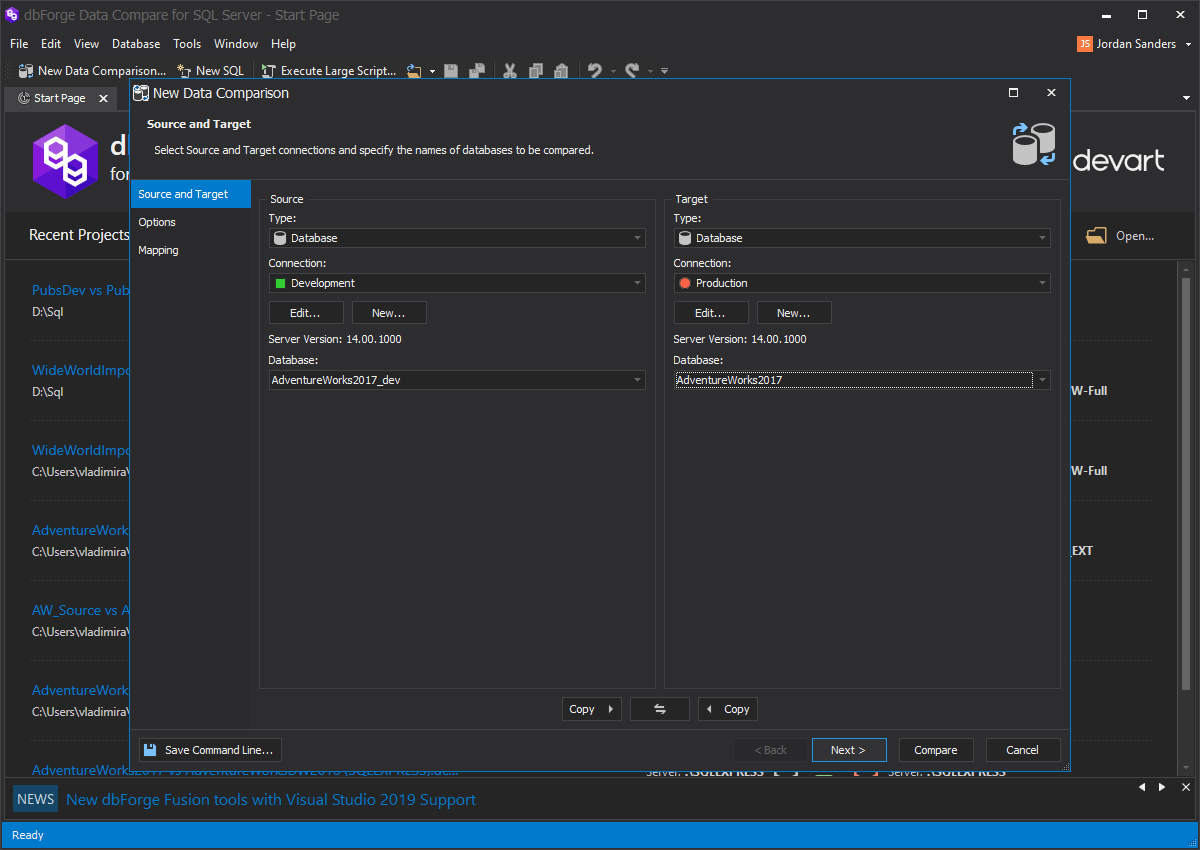Click Execute Large Script in the toolbar

click(329, 71)
